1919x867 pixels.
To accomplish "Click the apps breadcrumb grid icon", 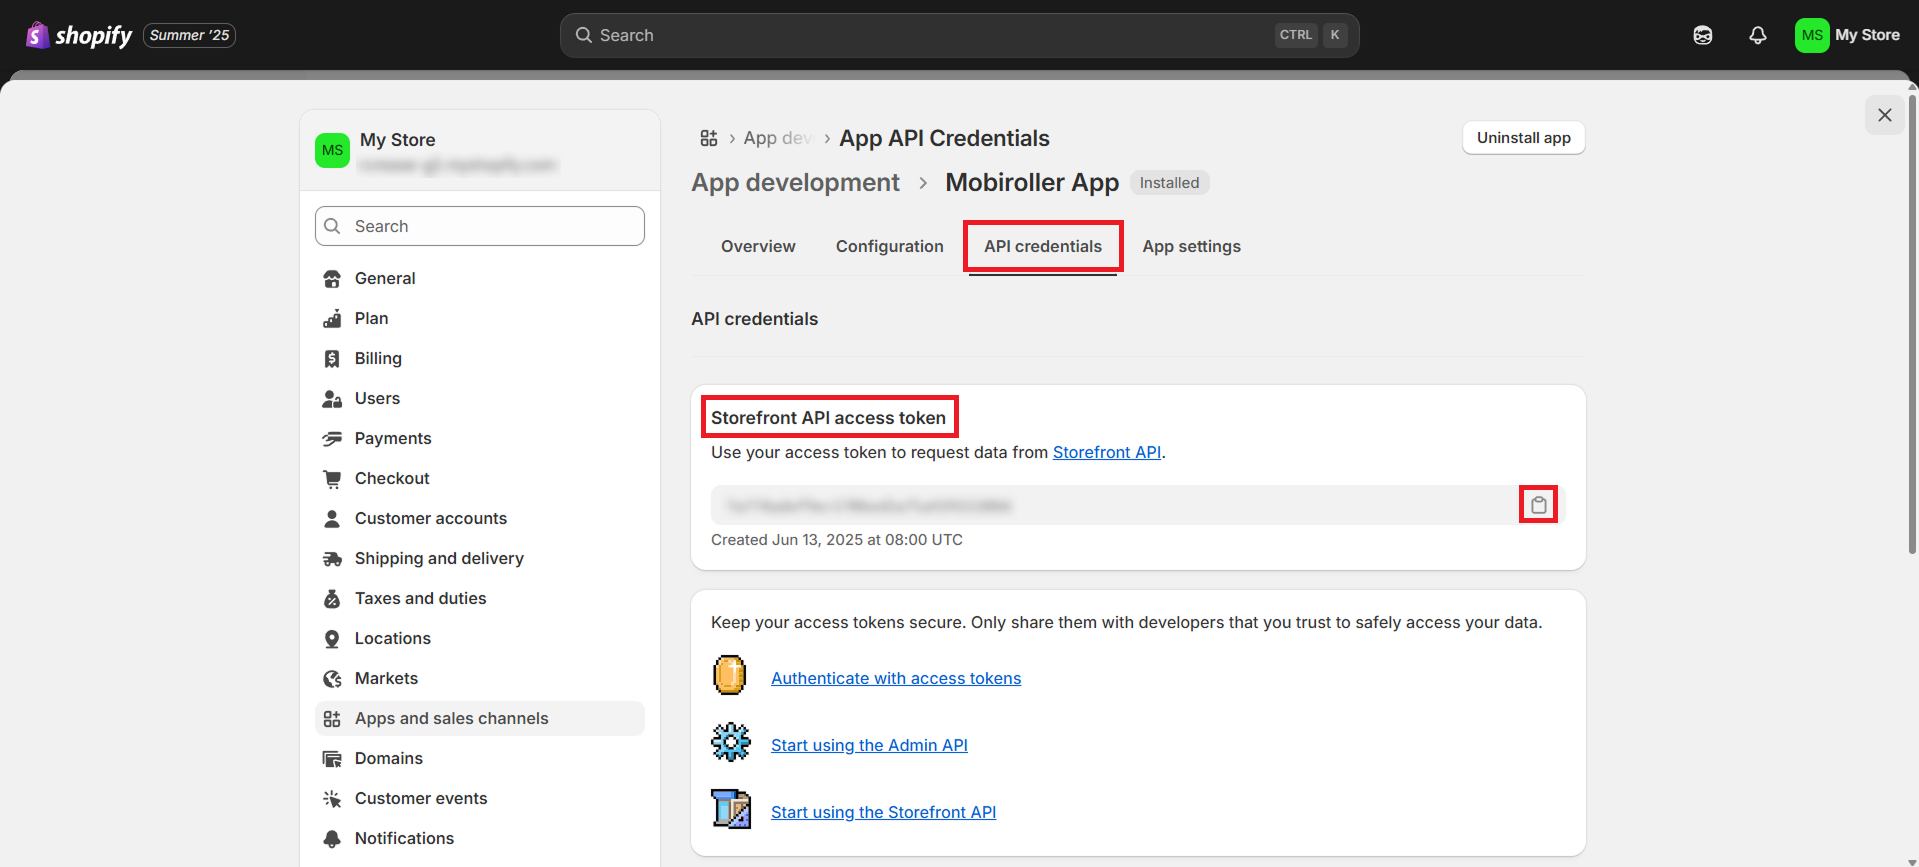I will point(709,138).
